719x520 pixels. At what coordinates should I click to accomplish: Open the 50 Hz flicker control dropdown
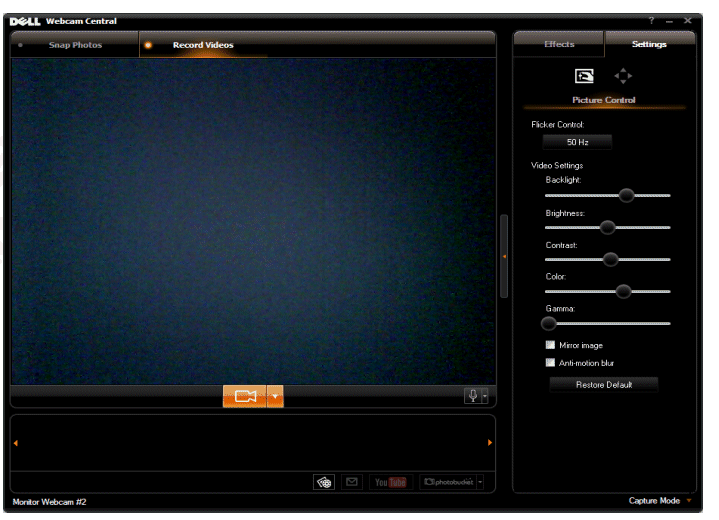577,142
